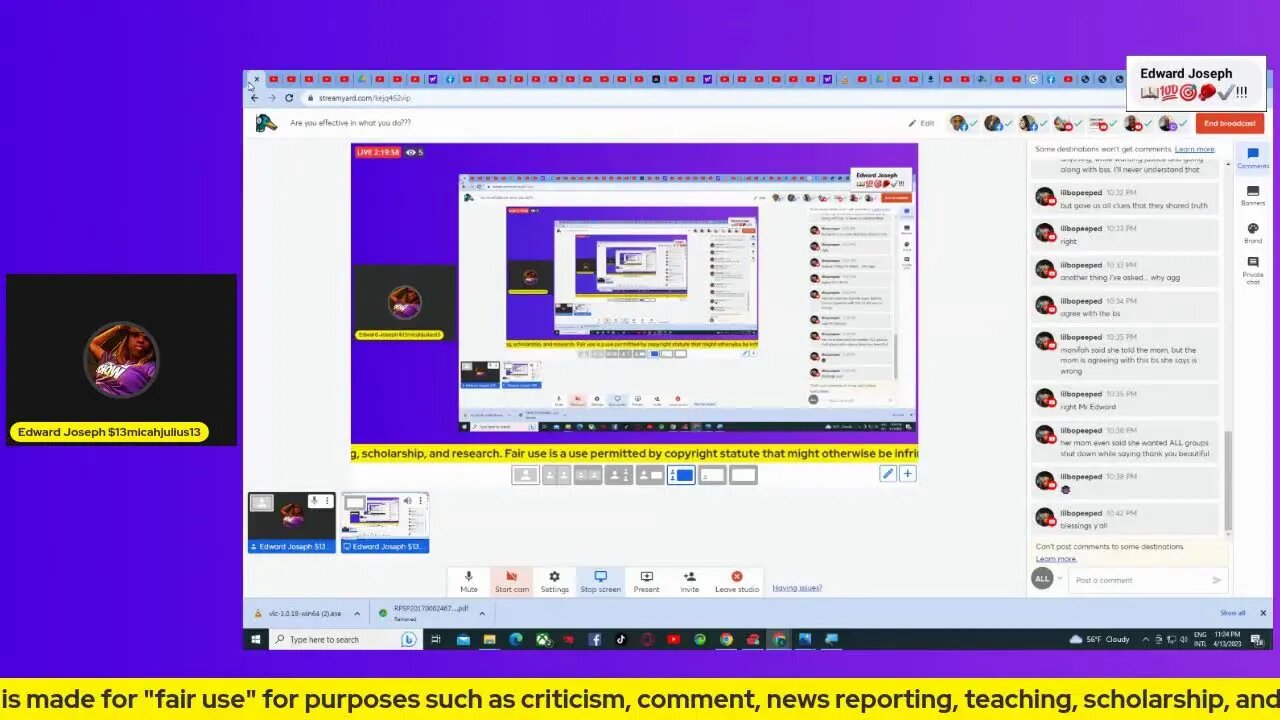Viewport: 1280px width, 720px height.
Task: Click the pencil edit layout icon
Action: [887, 474]
